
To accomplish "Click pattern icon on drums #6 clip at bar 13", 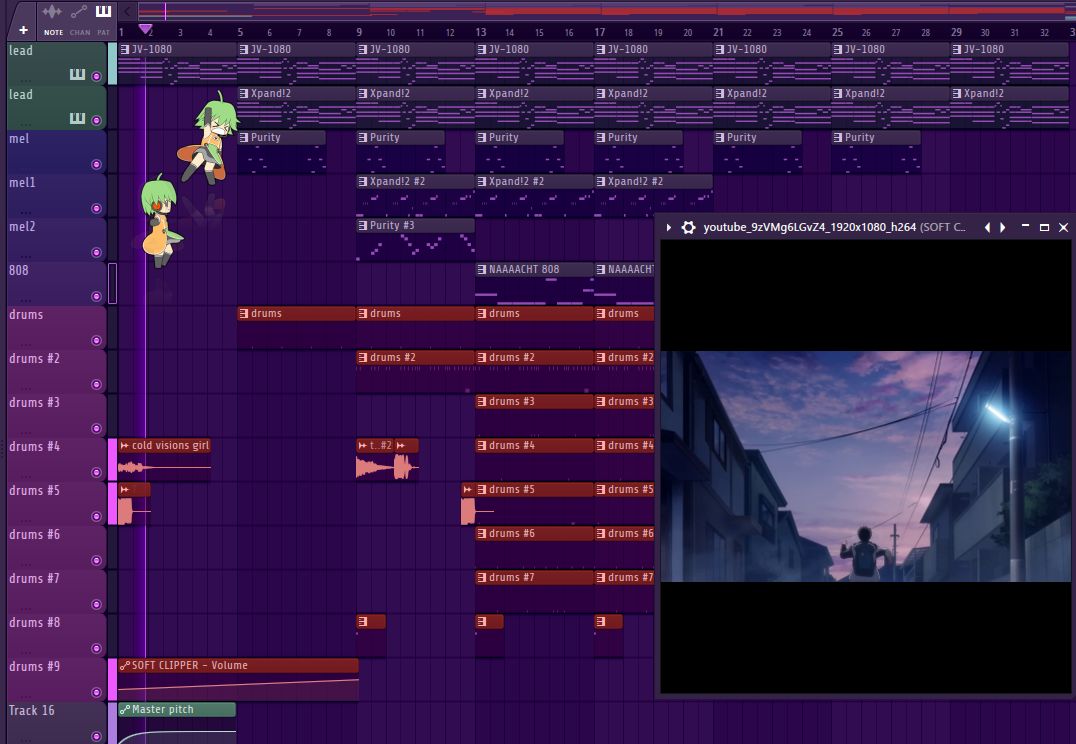I will [482, 533].
